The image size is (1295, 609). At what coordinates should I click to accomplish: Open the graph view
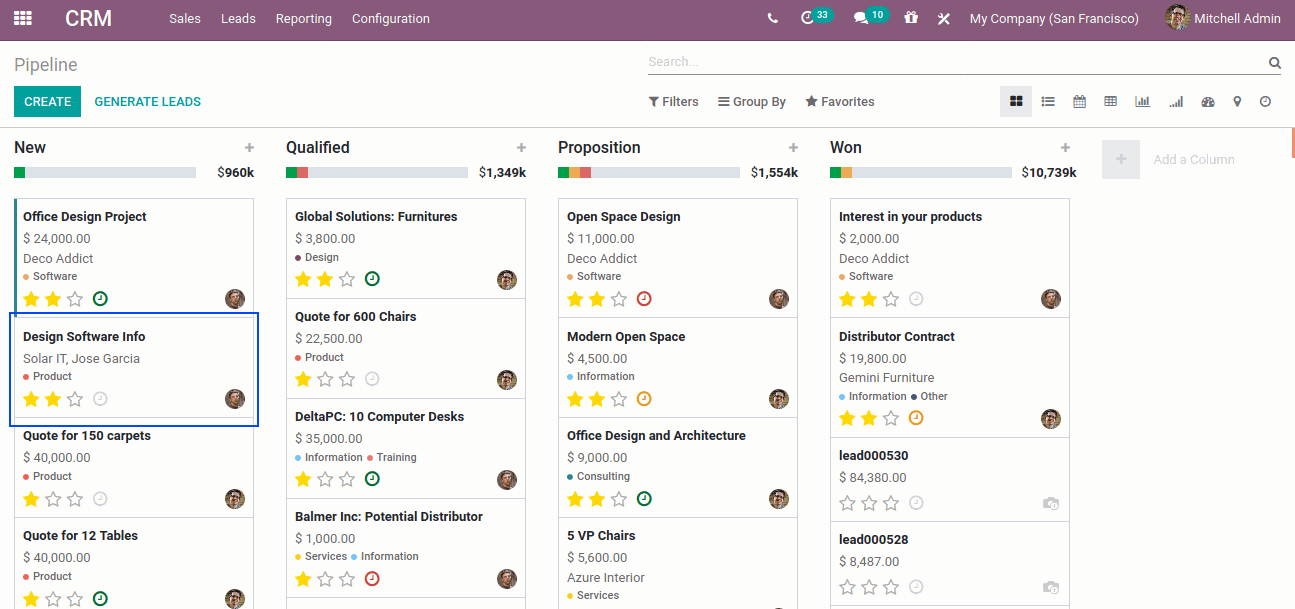1142,101
